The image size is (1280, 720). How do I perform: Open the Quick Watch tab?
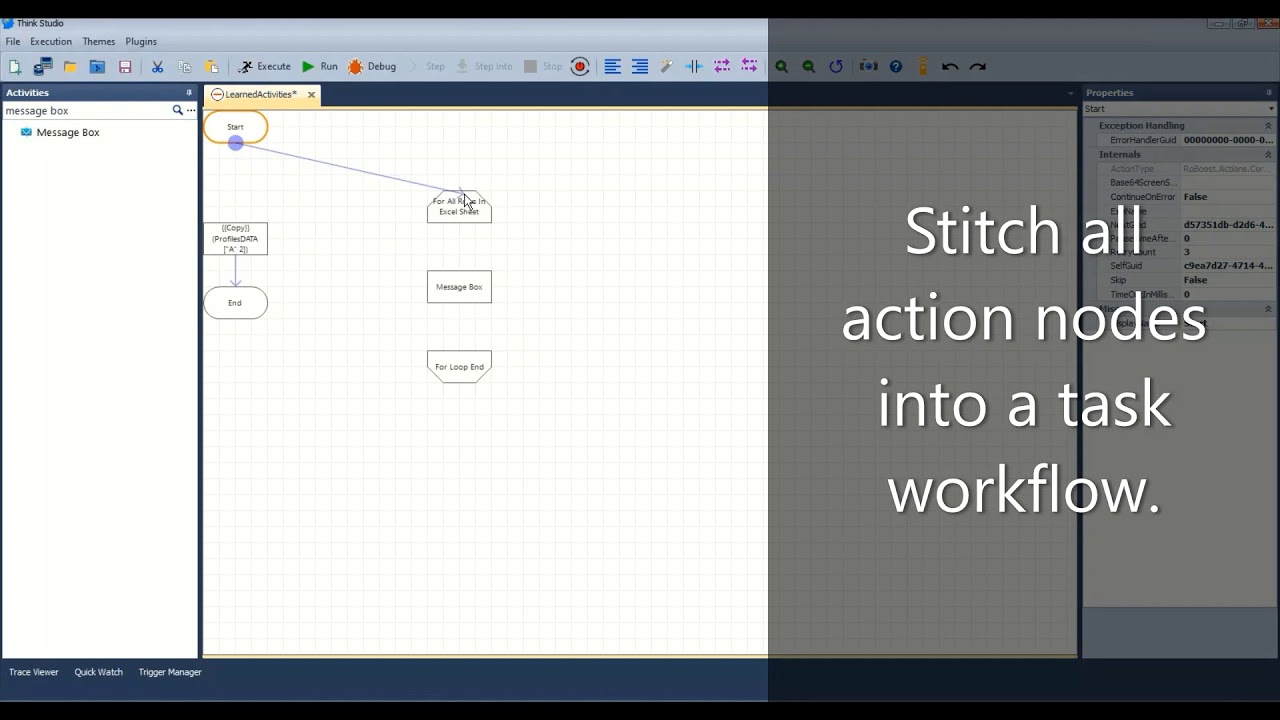click(x=99, y=672)
